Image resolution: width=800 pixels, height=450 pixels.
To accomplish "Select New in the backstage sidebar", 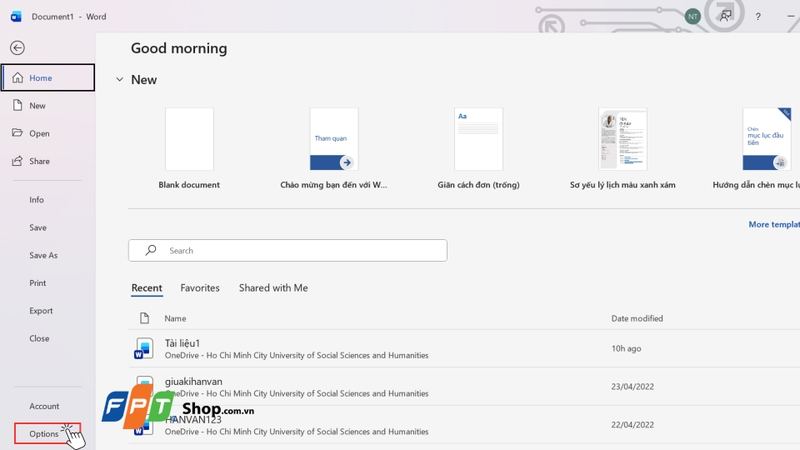I will (x=47, y=106).
